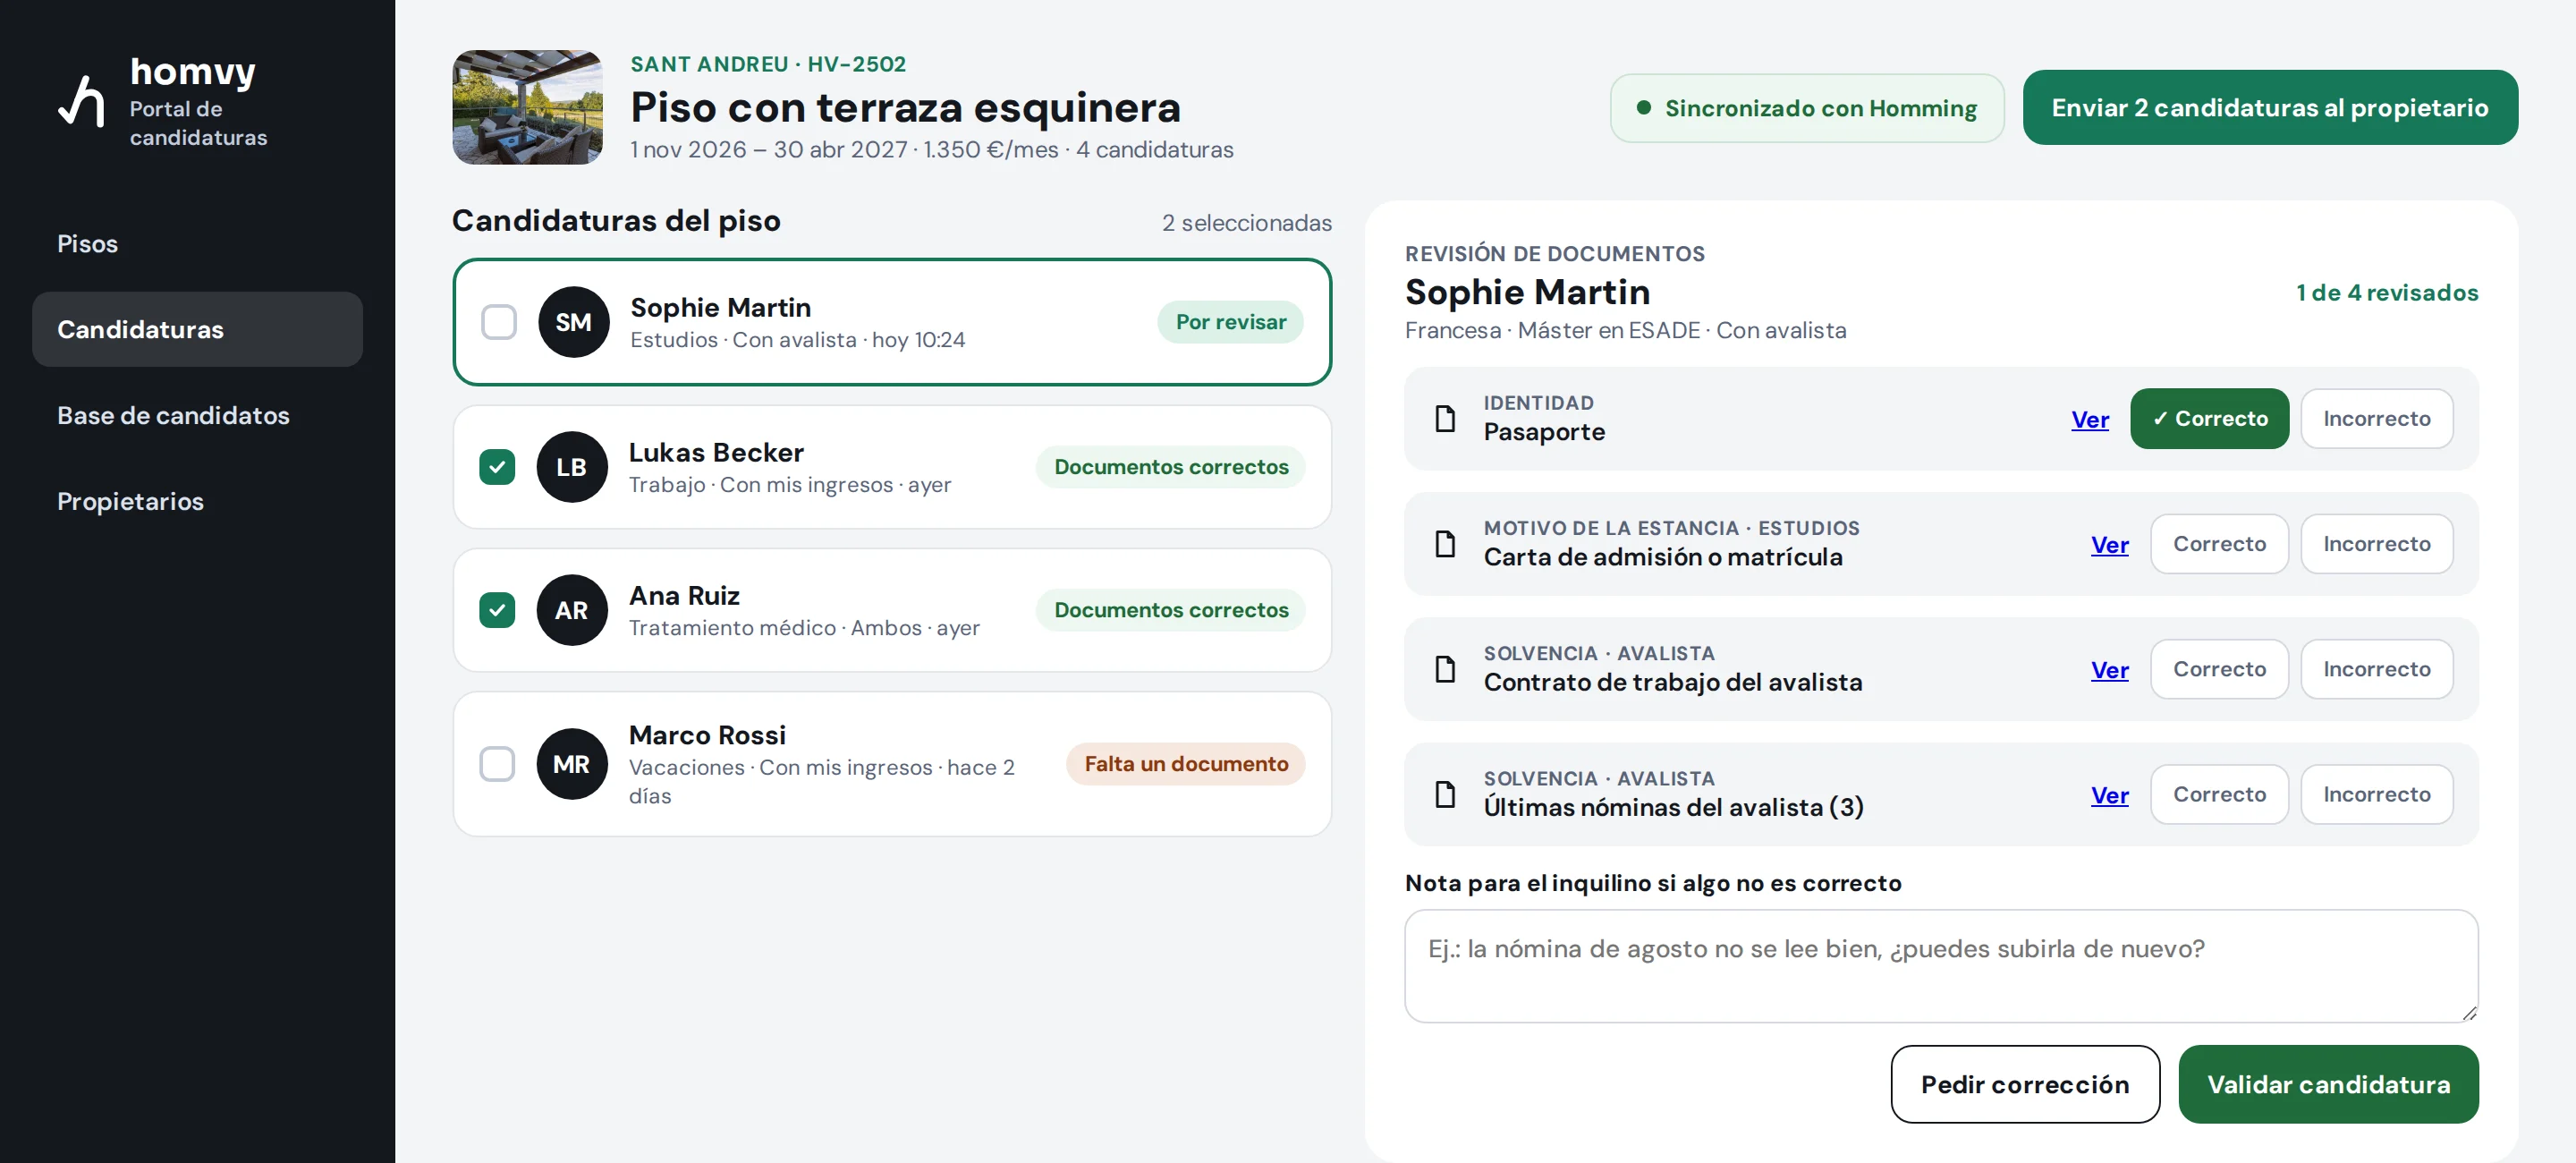Open the terrace apartment thumbnail photo
This screenshot has width=2576, height=1163.
click(x=528, y=107)
